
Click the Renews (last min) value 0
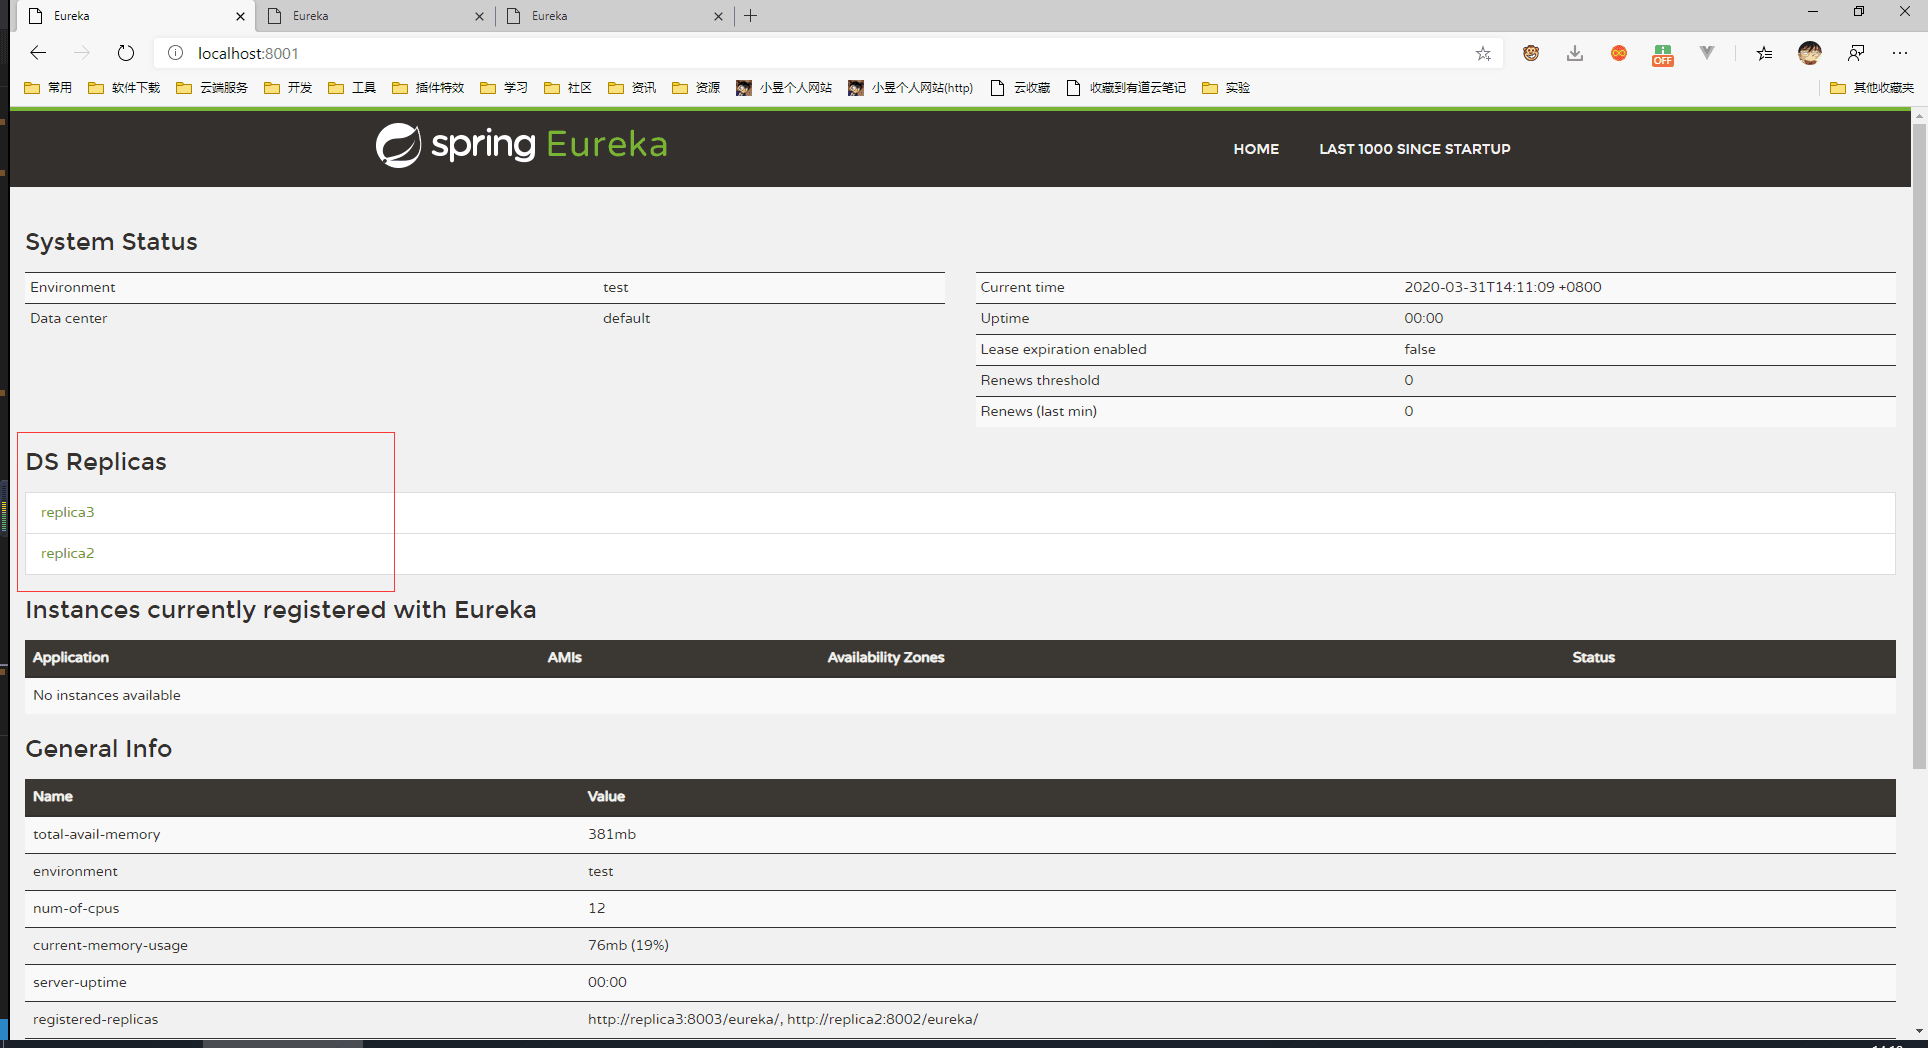[1409, 411]
